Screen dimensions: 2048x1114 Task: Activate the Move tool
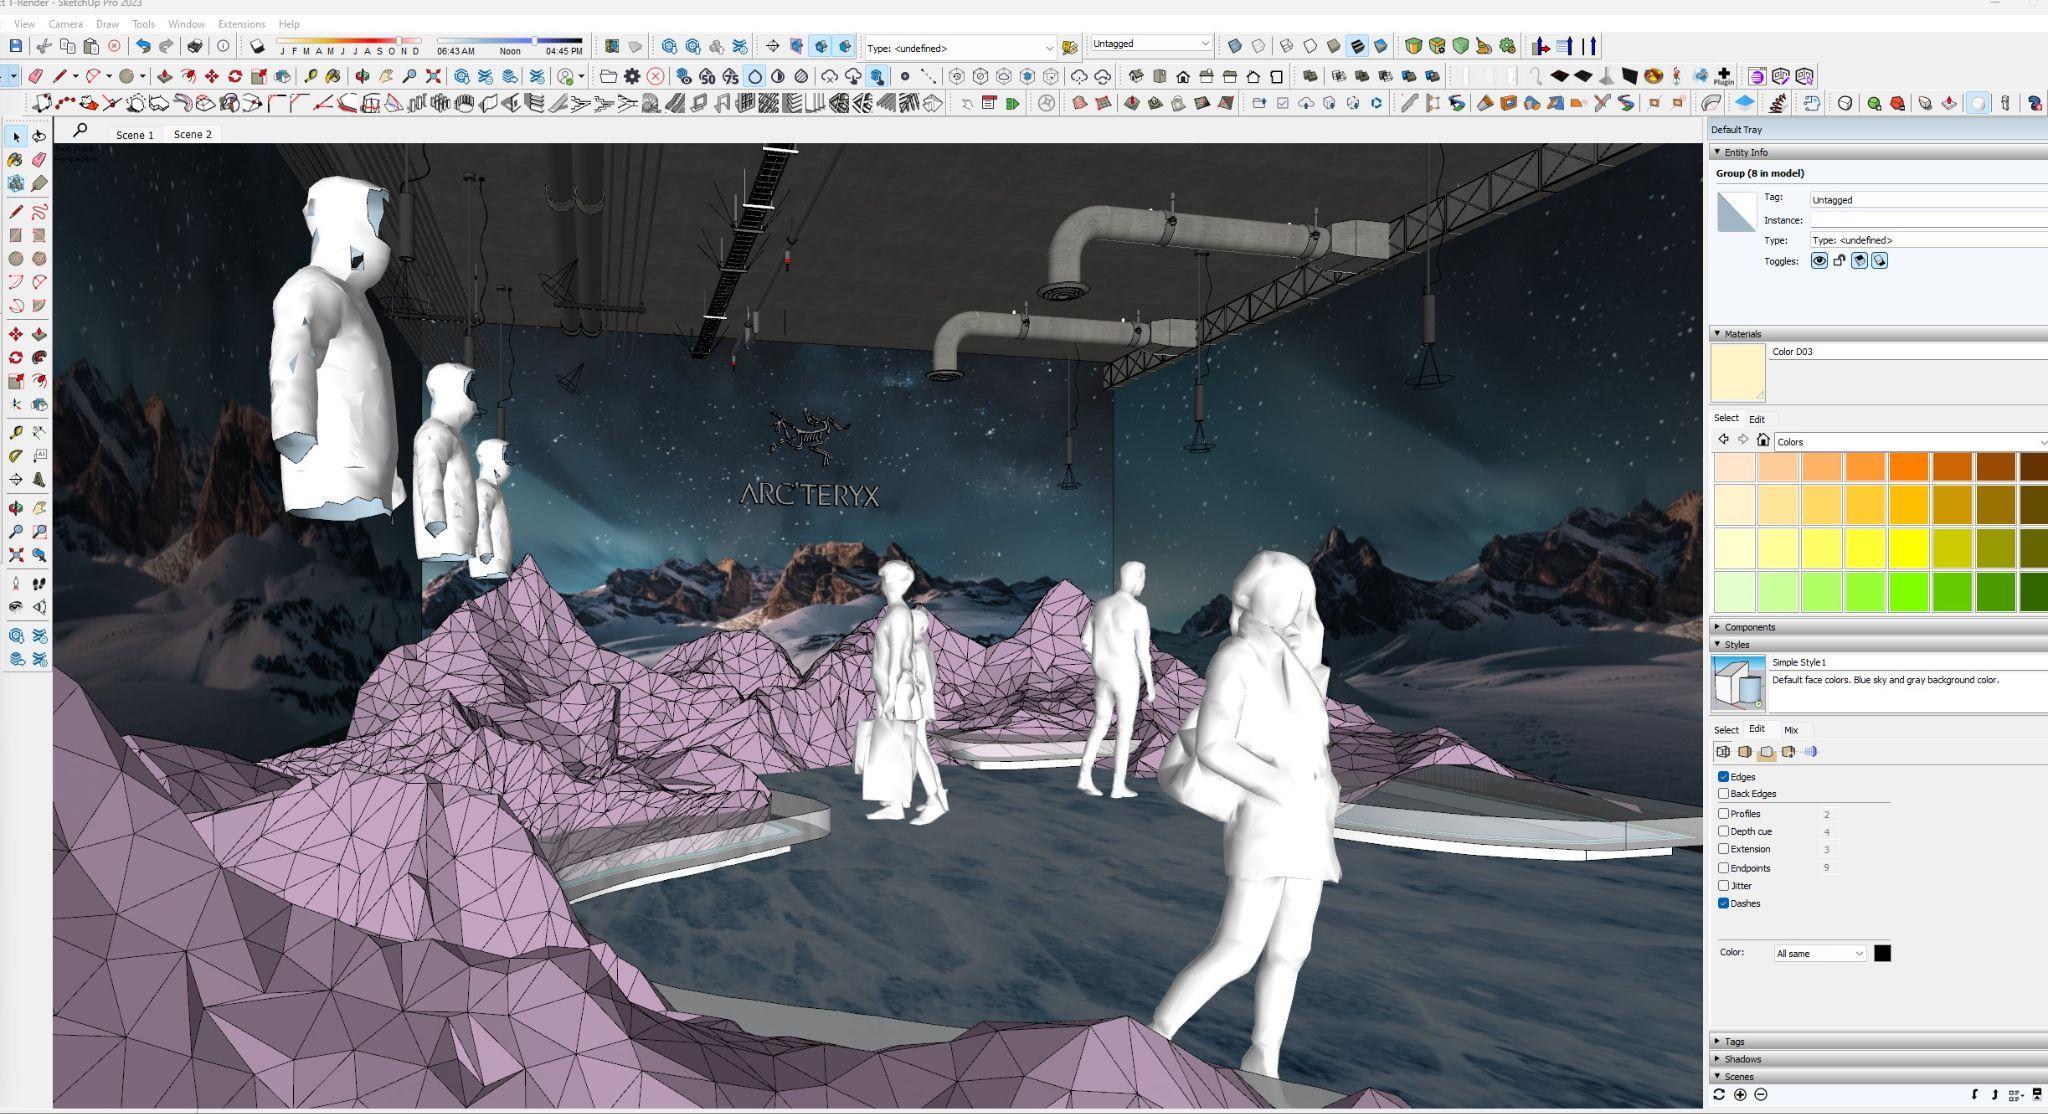pyautogui.click(x=15, y=334)
